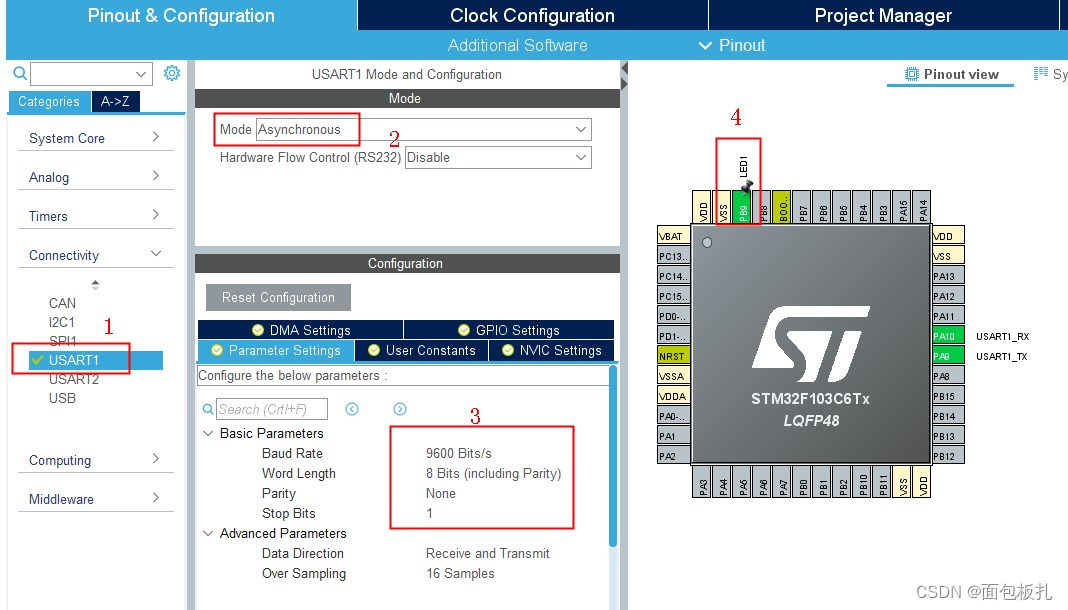Open the User Constants tab
This screenshot has width=1068, height=610.
(x=422, y=350)
